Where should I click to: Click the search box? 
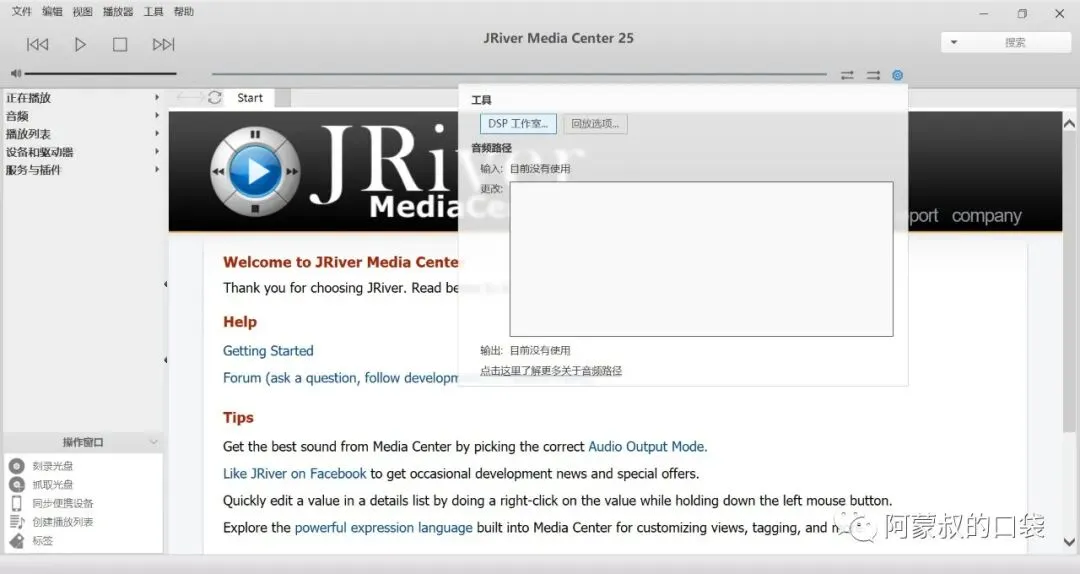(1015, 43)
